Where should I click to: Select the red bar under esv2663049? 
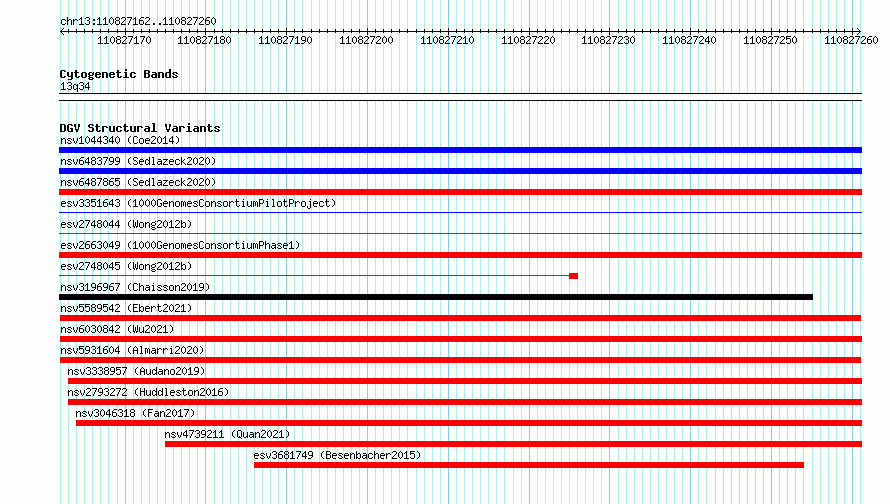click(460, 255)
